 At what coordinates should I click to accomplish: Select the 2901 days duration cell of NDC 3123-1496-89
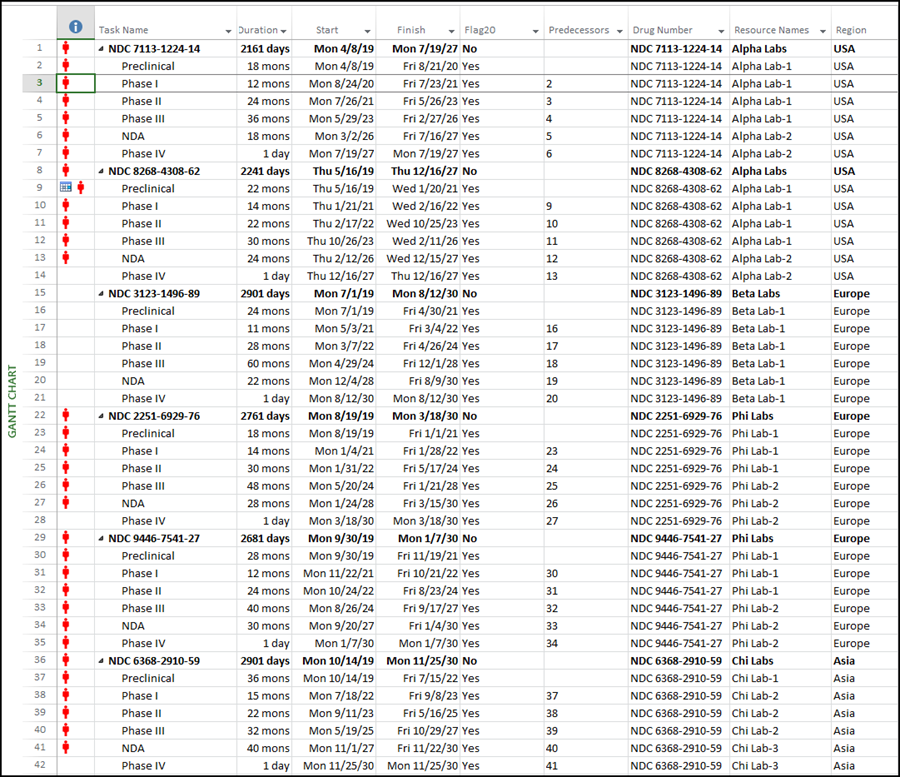(262, 293)
